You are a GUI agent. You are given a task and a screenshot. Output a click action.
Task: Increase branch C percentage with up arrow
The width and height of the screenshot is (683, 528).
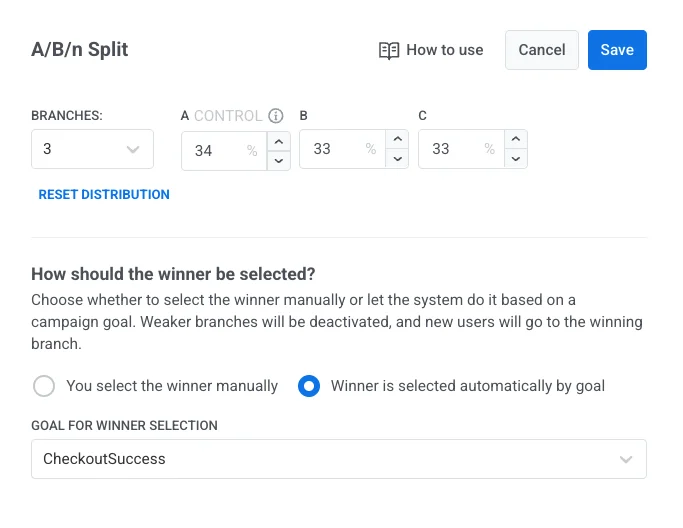(516, 140)
